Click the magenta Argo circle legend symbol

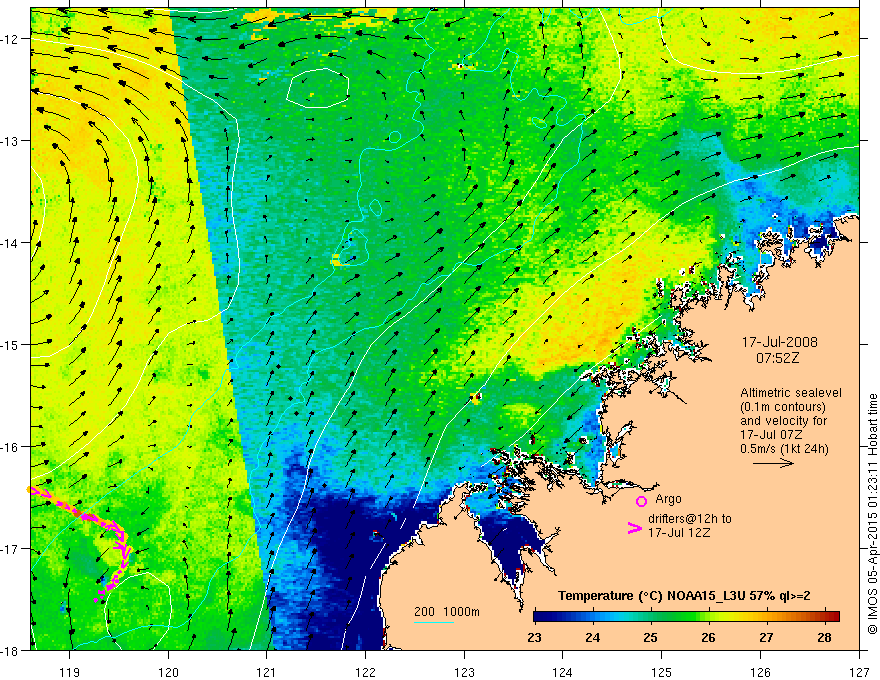pyautogui.click(x=641, y=501)
